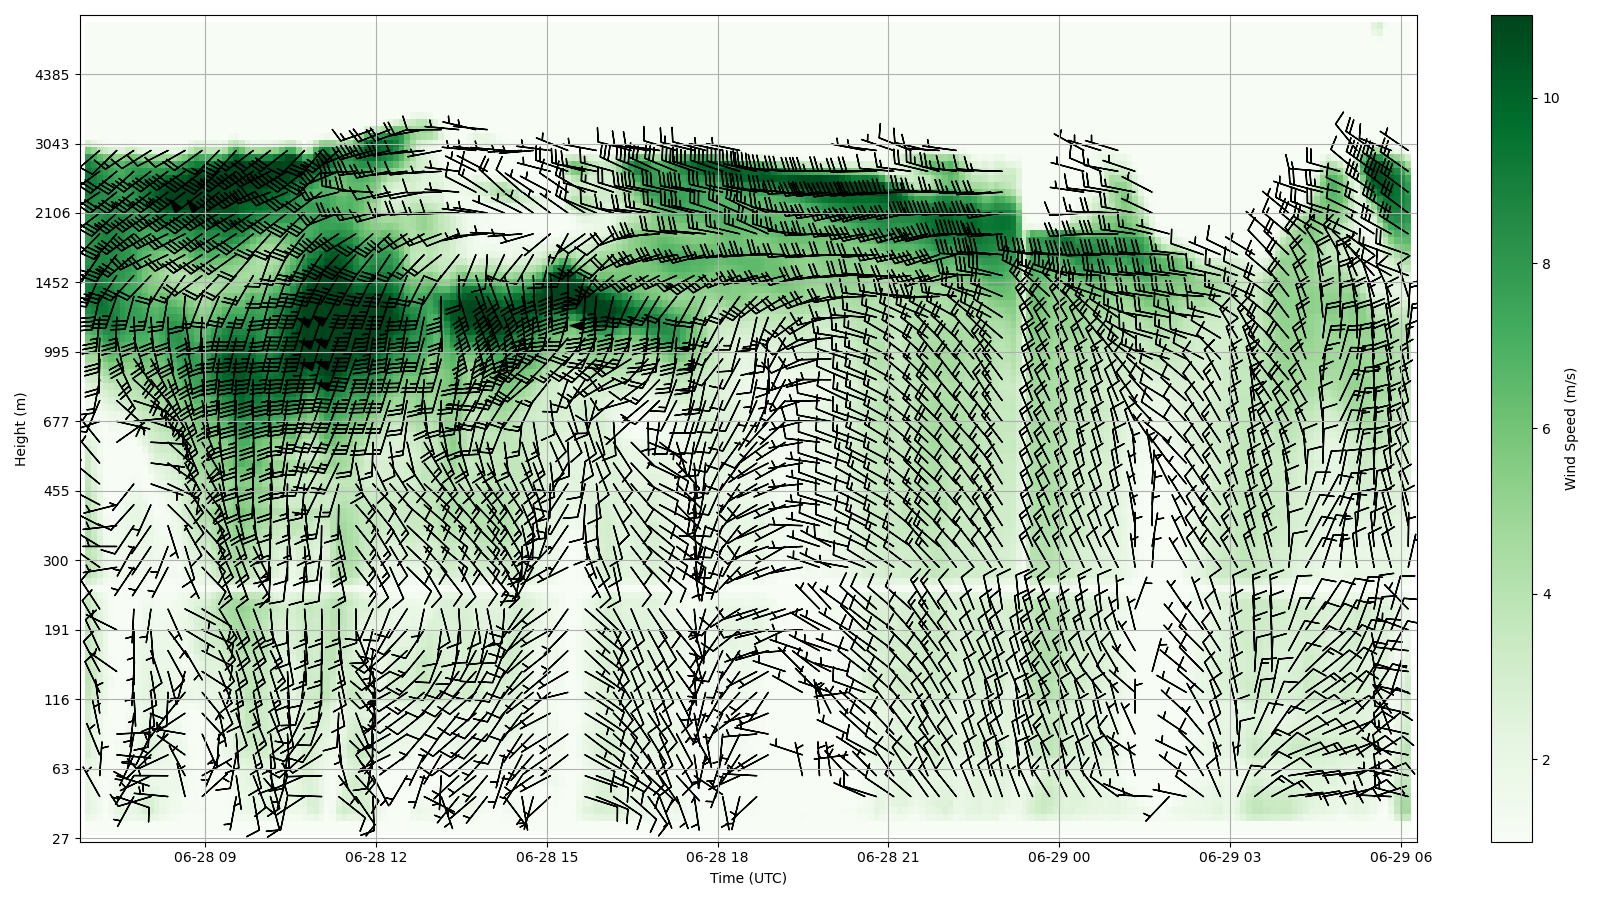This screenshot has height=900, width=1600.
Task: Click the Wind Speed (m/s) colorbar label
Action: point(1570,428)
